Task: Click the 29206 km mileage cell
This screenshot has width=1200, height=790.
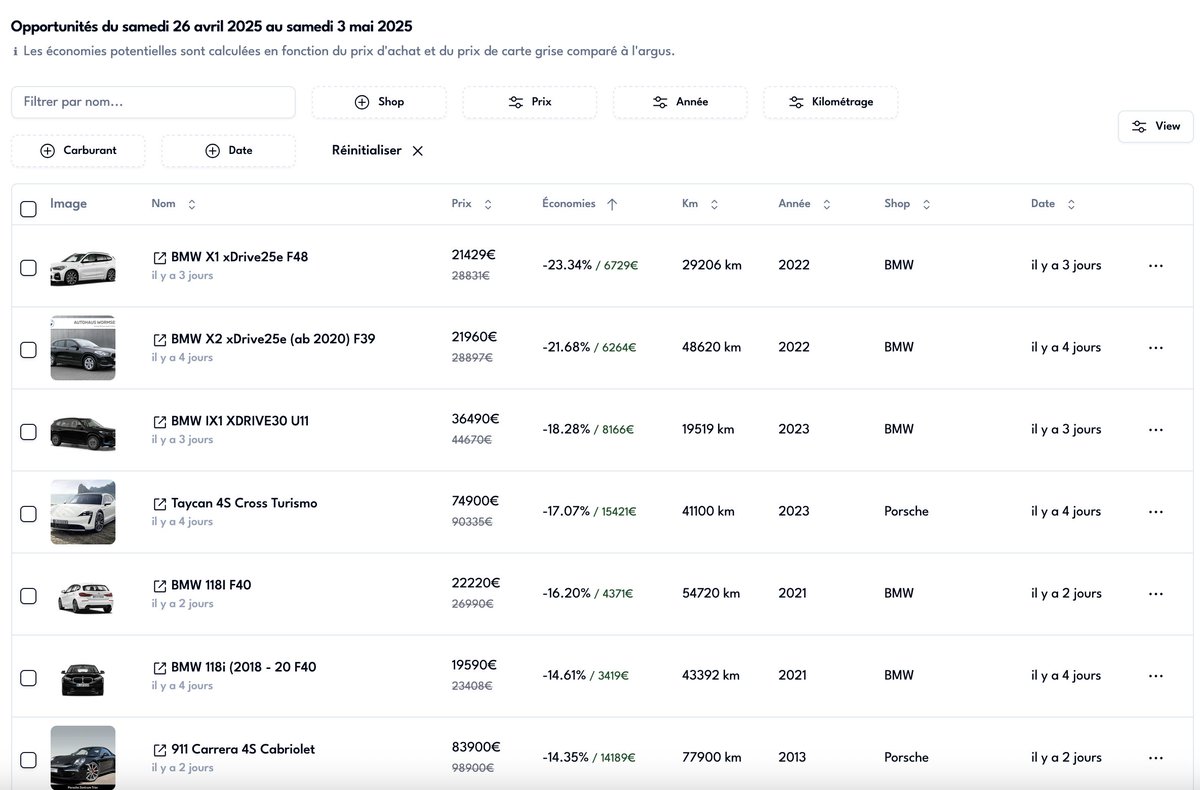Action: [712, 265]
